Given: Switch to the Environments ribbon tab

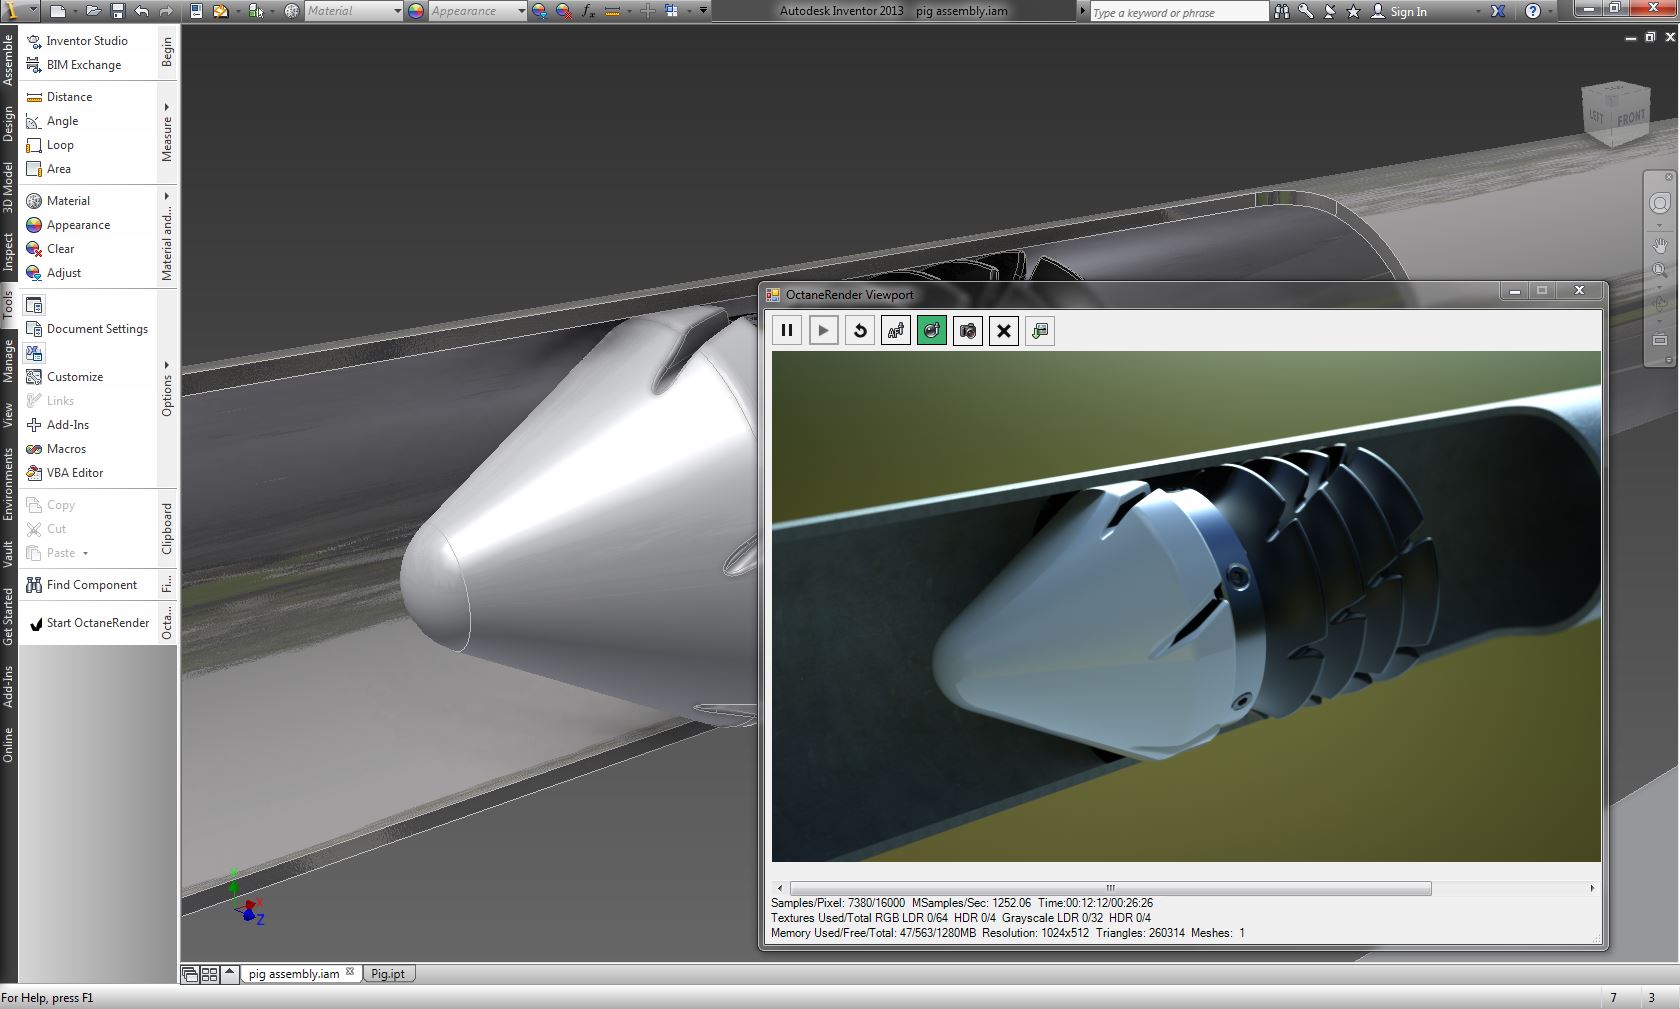Looking at the screenshot, I should pyautogui.click(x=8, y=484).
